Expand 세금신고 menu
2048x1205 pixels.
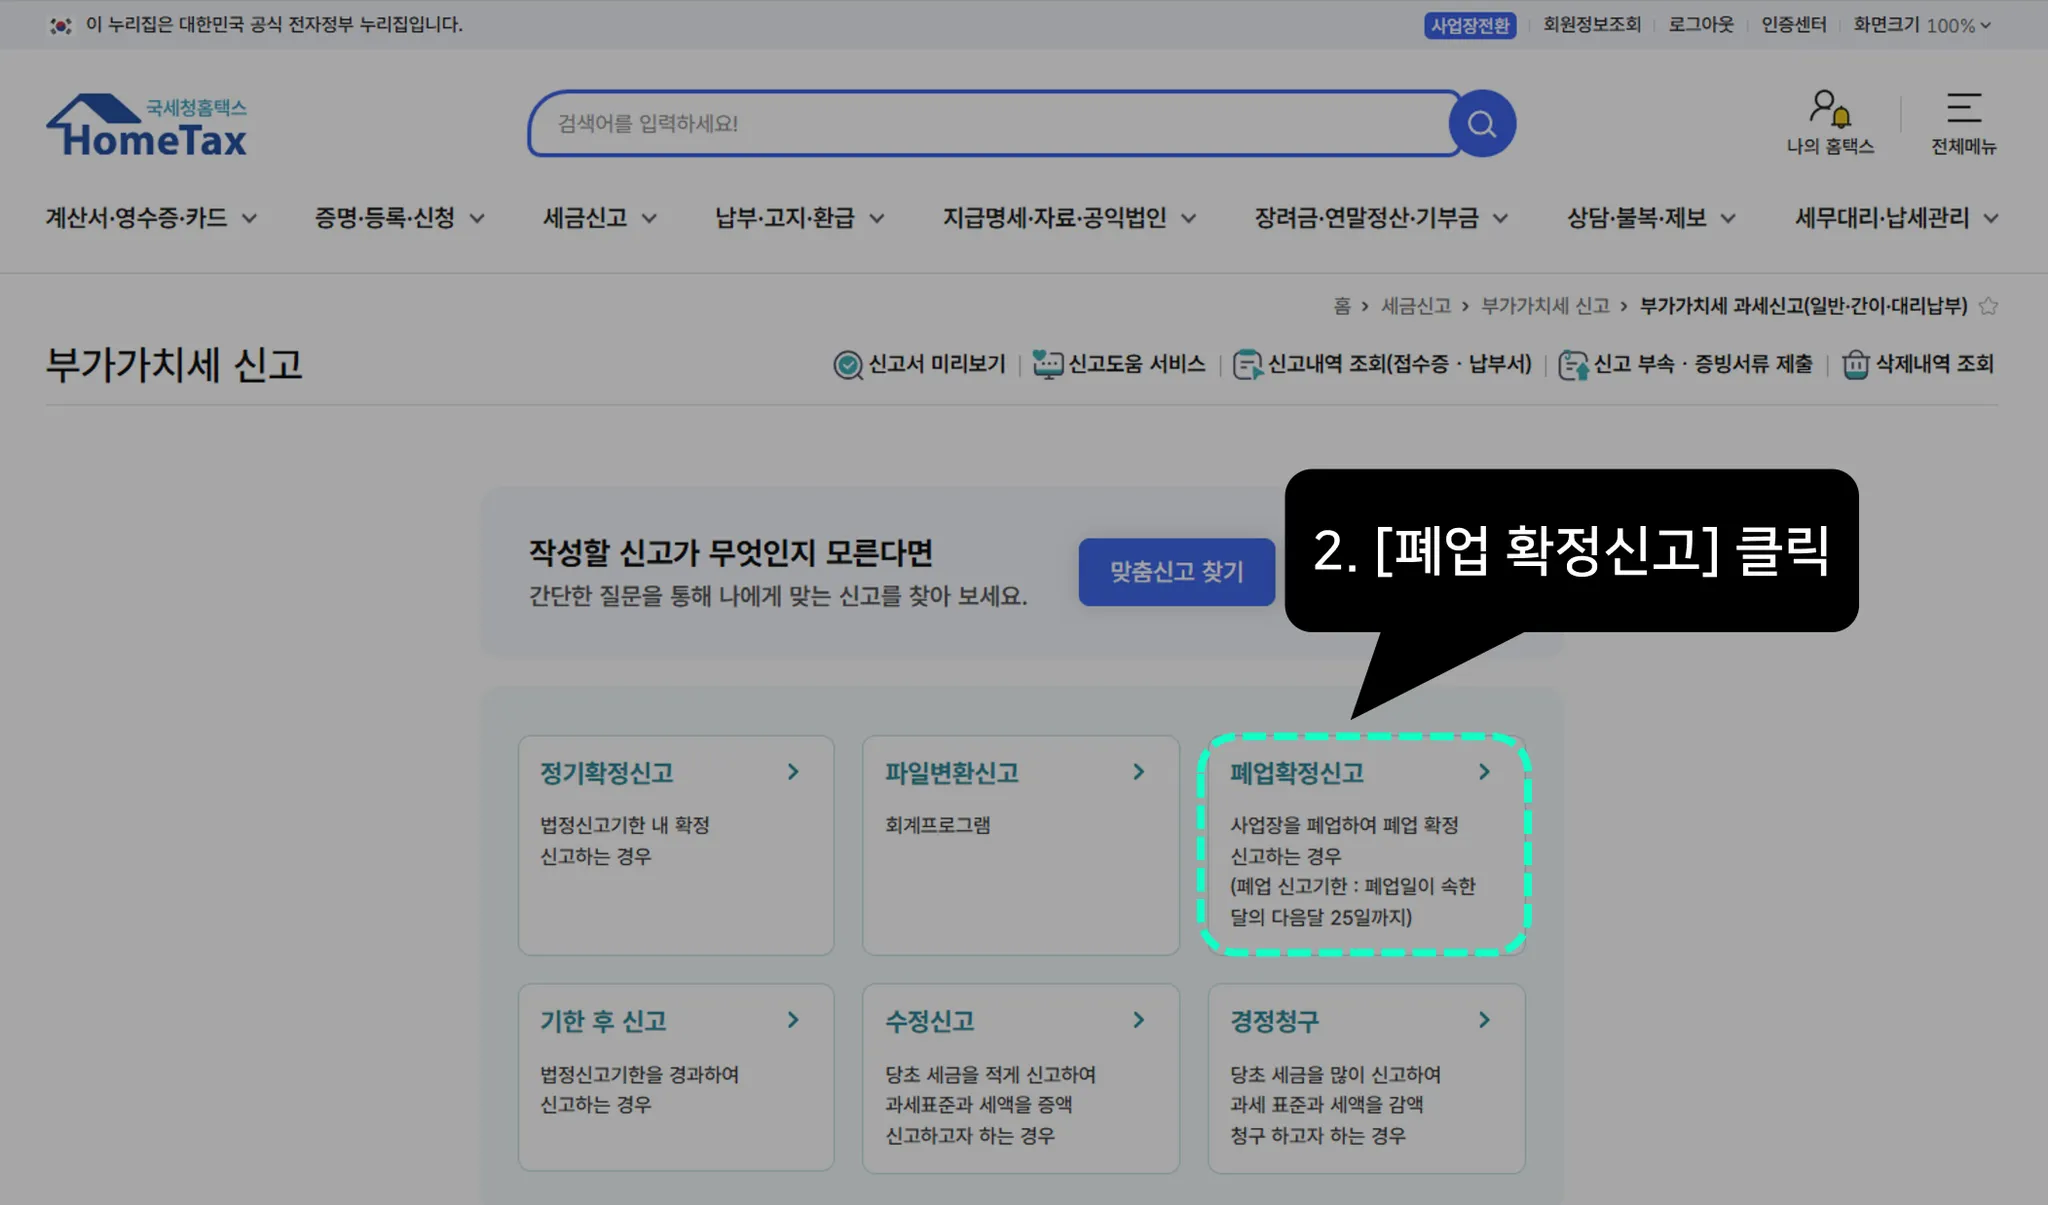coord(599,218)
